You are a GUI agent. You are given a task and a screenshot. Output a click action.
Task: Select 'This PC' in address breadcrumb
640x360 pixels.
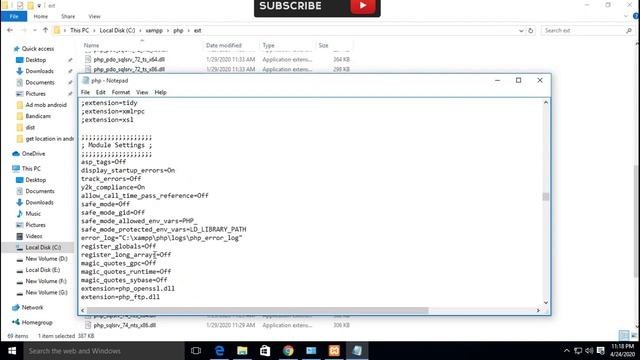pos(79,31)
